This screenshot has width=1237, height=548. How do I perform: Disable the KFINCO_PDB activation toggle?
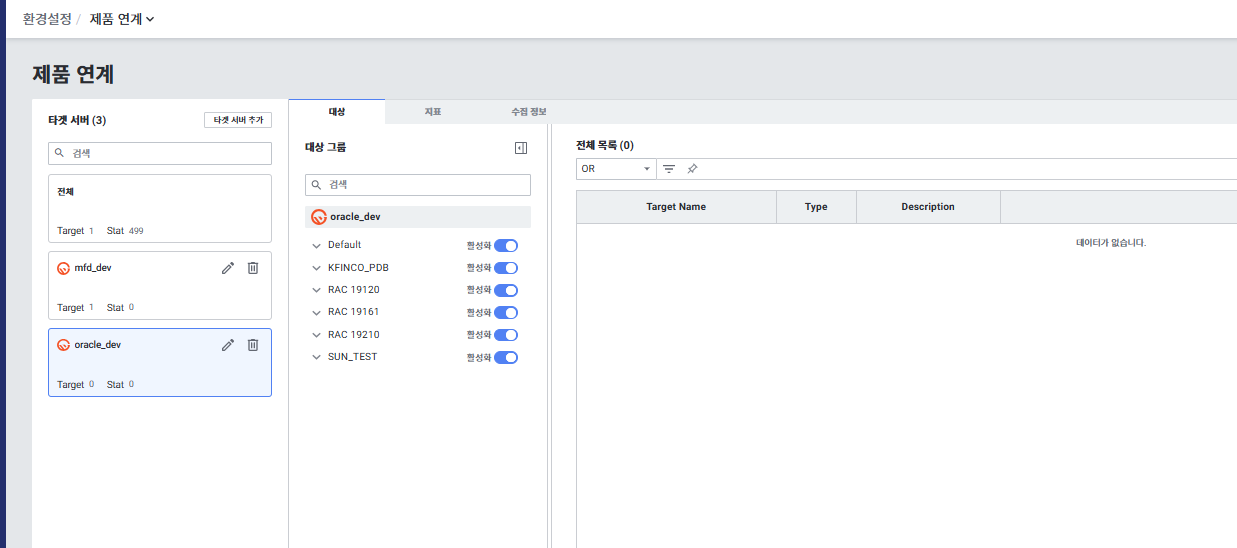[x=506, y=268]
